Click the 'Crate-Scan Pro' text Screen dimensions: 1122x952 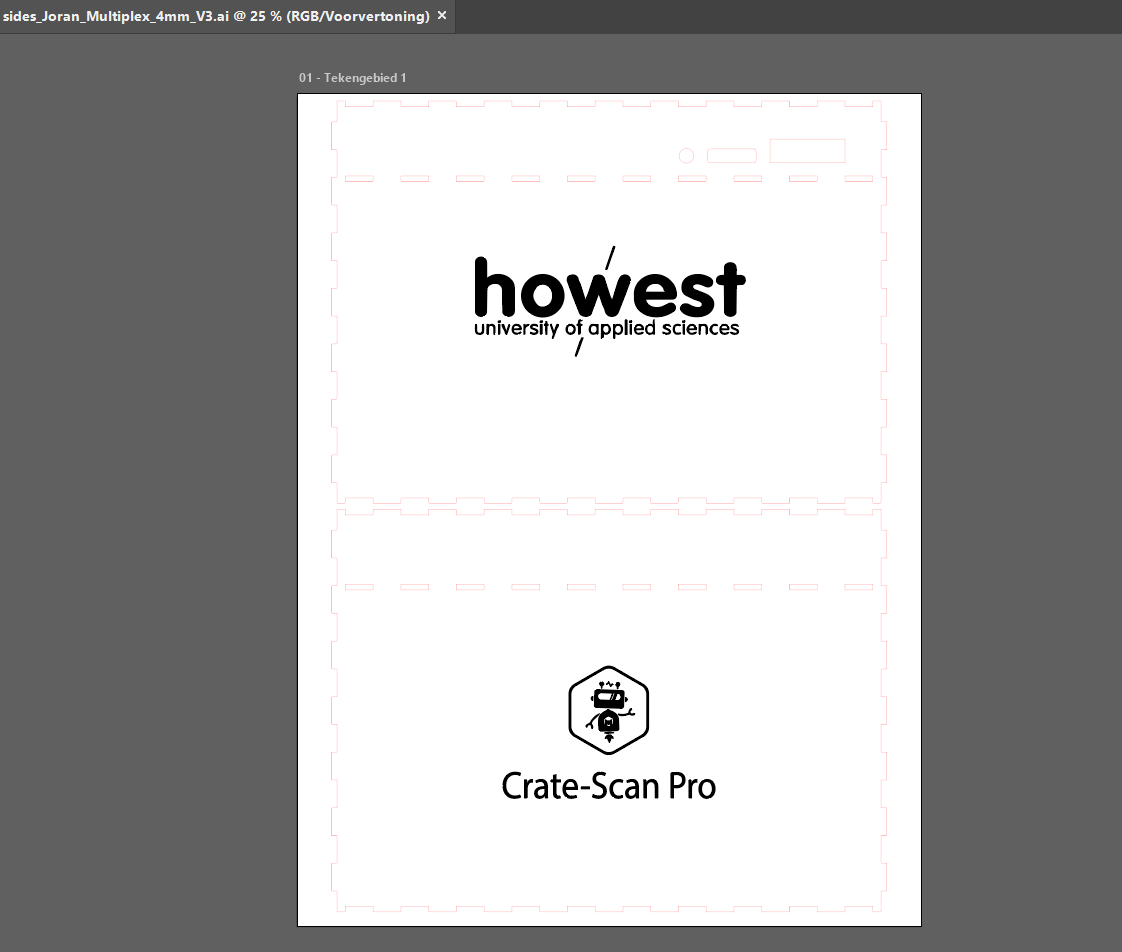pyautogui.click(x=608, y=786)
